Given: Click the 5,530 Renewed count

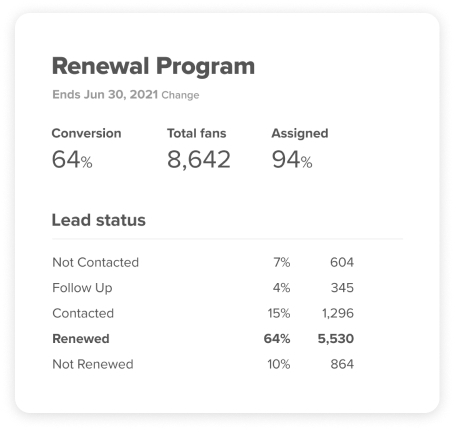Looking at the screenshot, I should 336,339.
